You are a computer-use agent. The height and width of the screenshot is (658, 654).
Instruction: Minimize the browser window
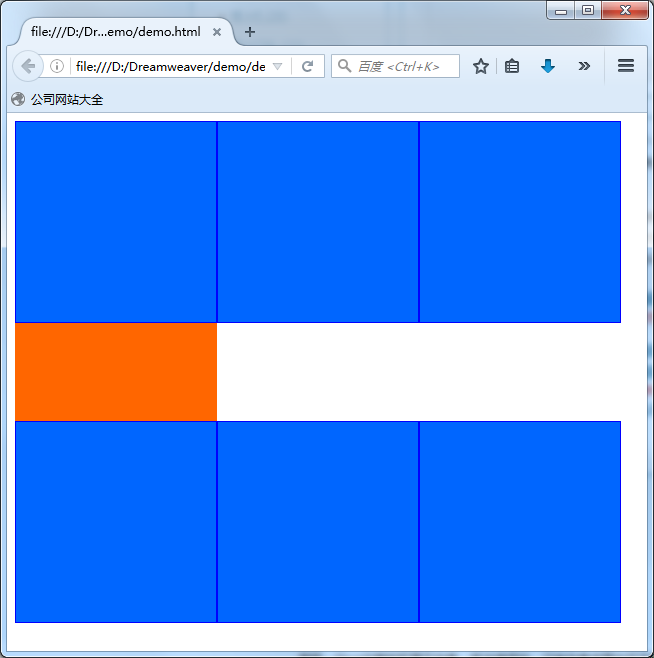coord(561,11)
